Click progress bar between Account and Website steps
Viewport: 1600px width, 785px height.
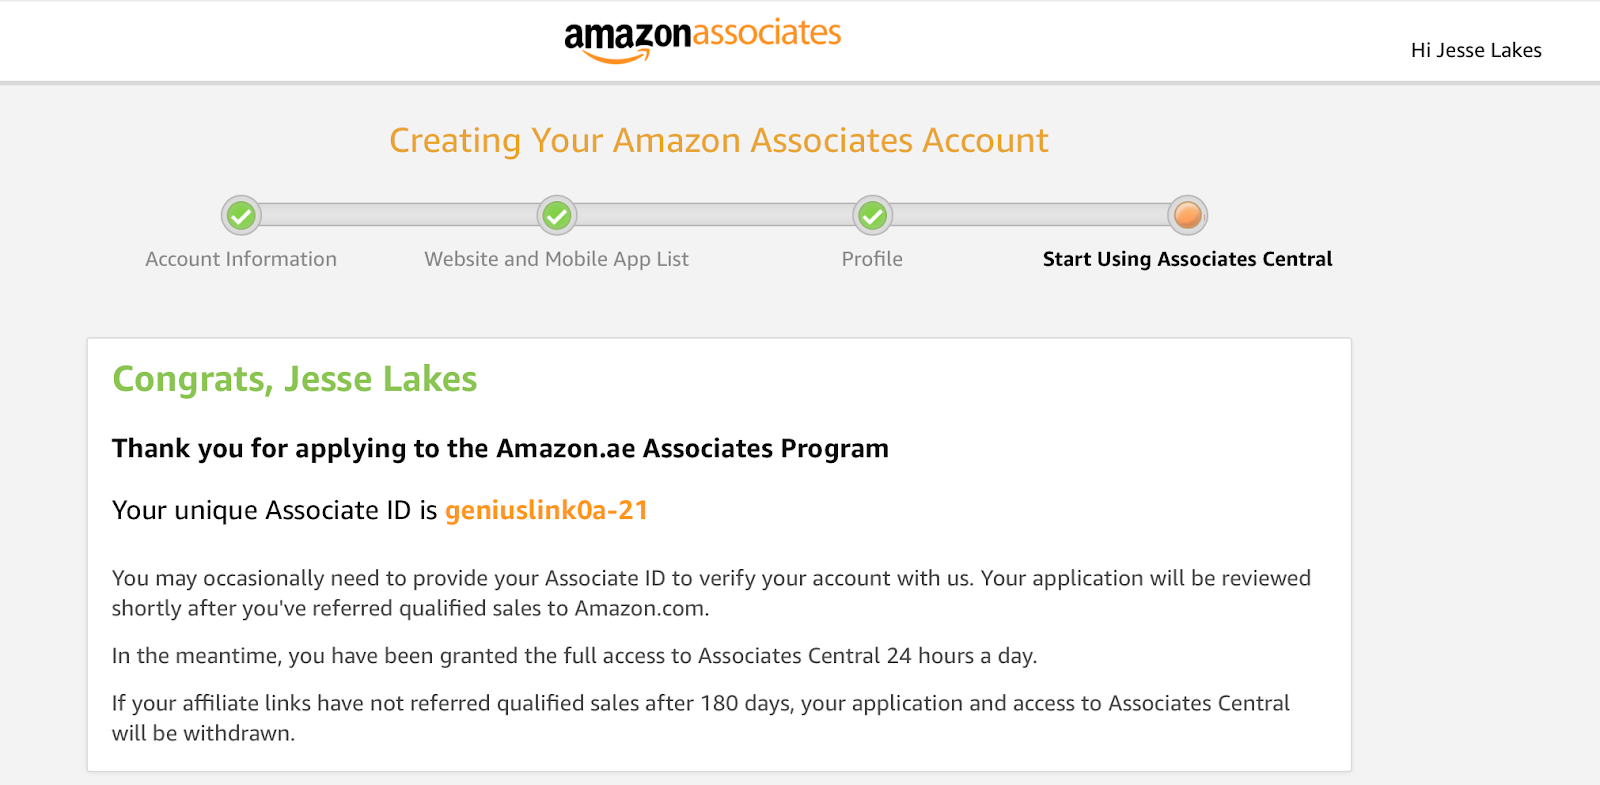[399, 215]
